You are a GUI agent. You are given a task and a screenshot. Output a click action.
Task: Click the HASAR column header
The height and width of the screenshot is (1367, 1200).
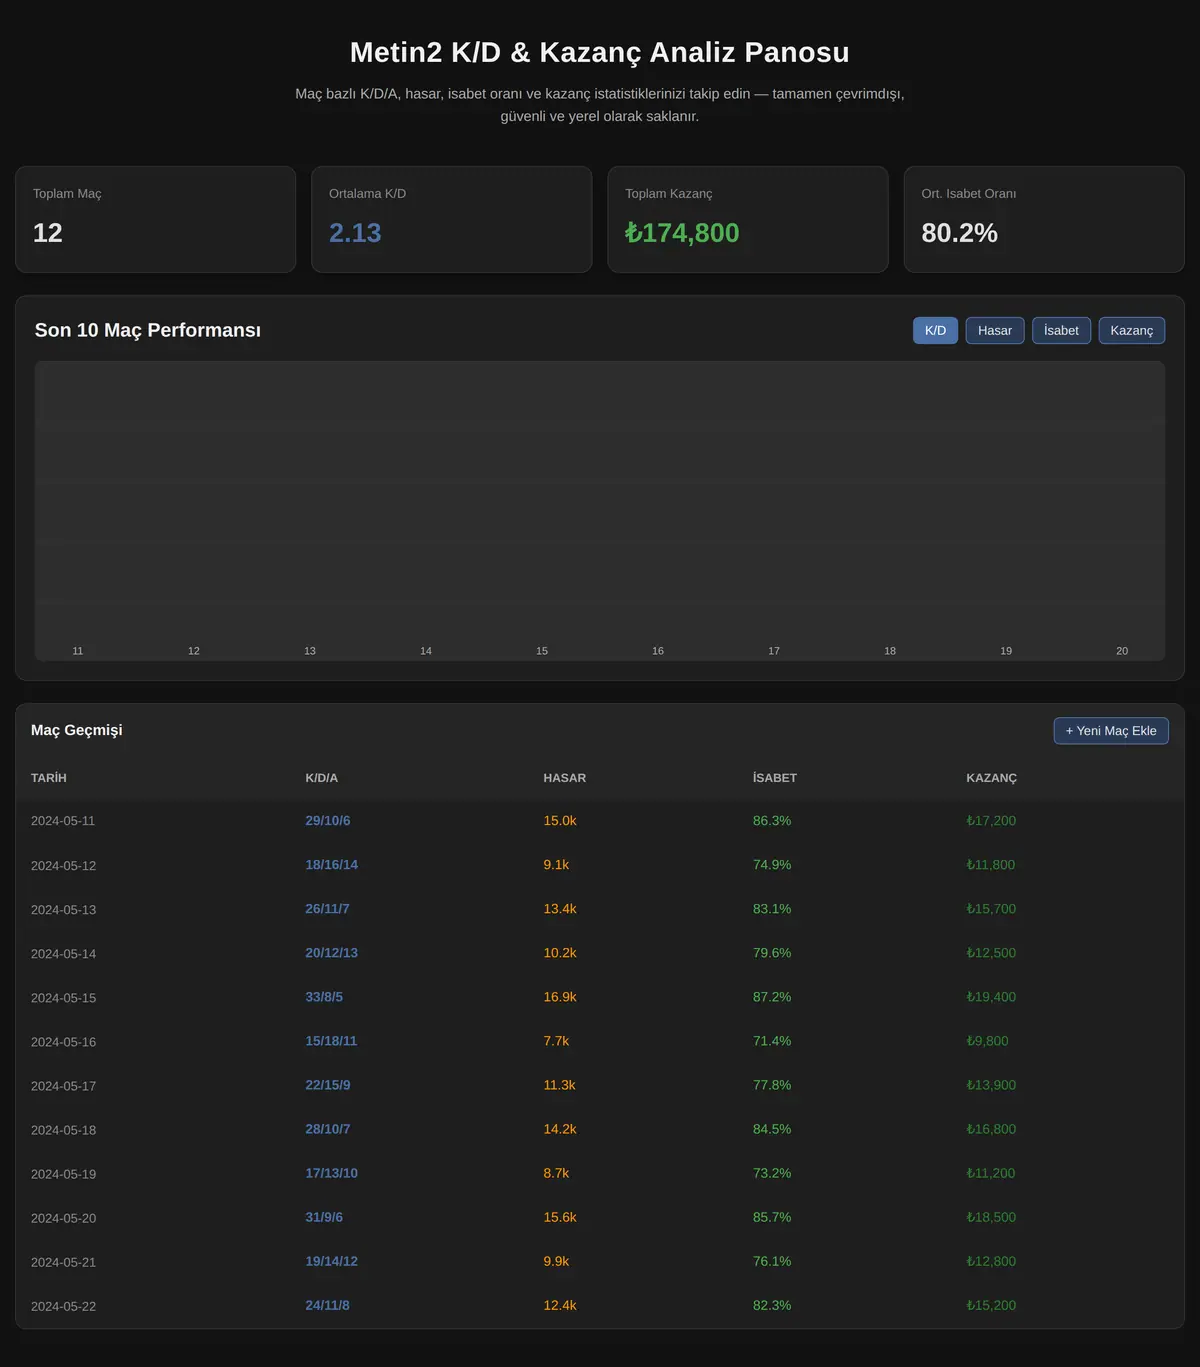(x=565, y=778)
